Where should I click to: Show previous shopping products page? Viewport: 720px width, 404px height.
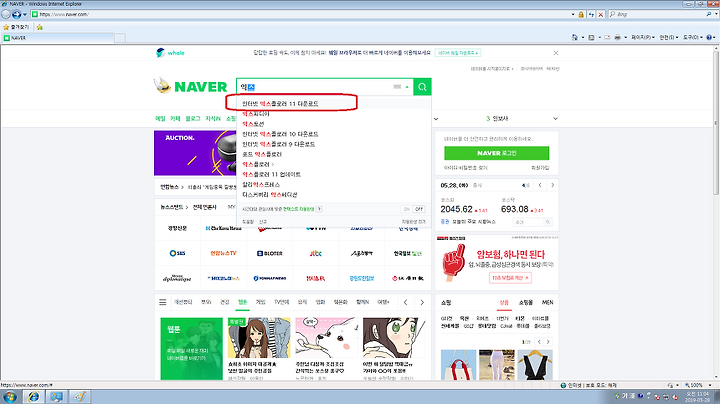(x=539, y=342)
